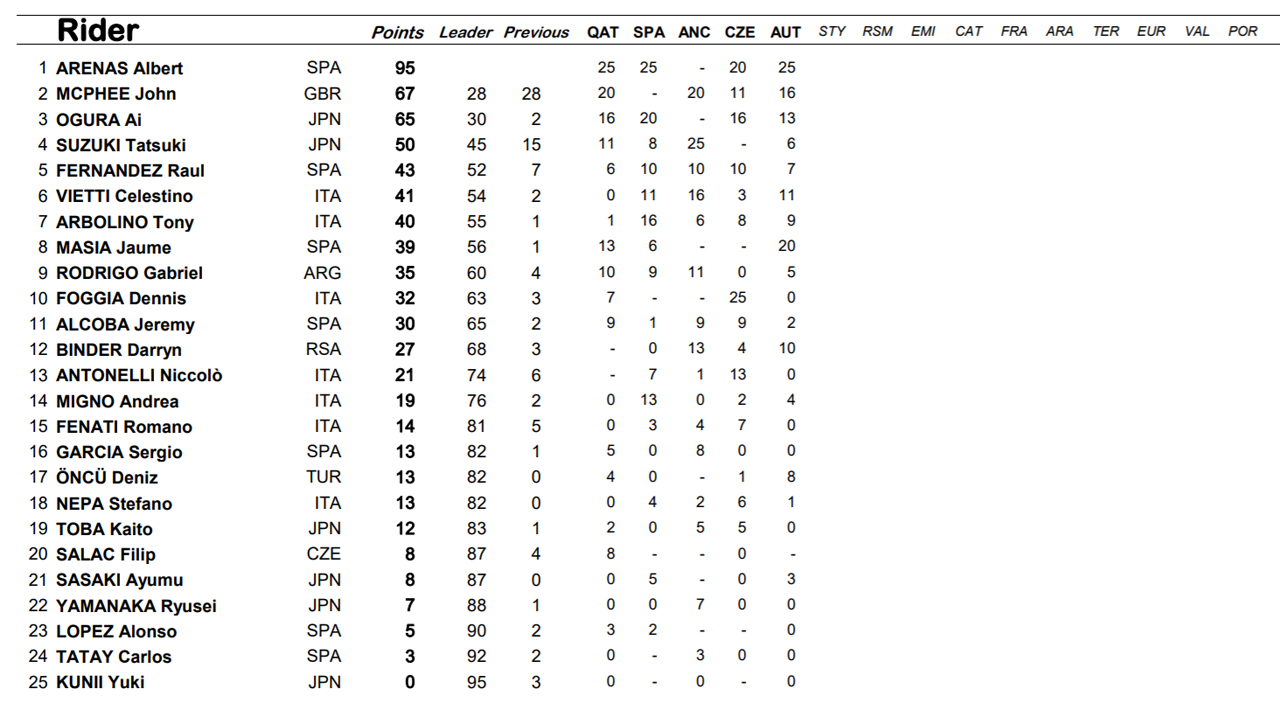Click the Previous column header

pyautogui.click(x=536, y=32)
